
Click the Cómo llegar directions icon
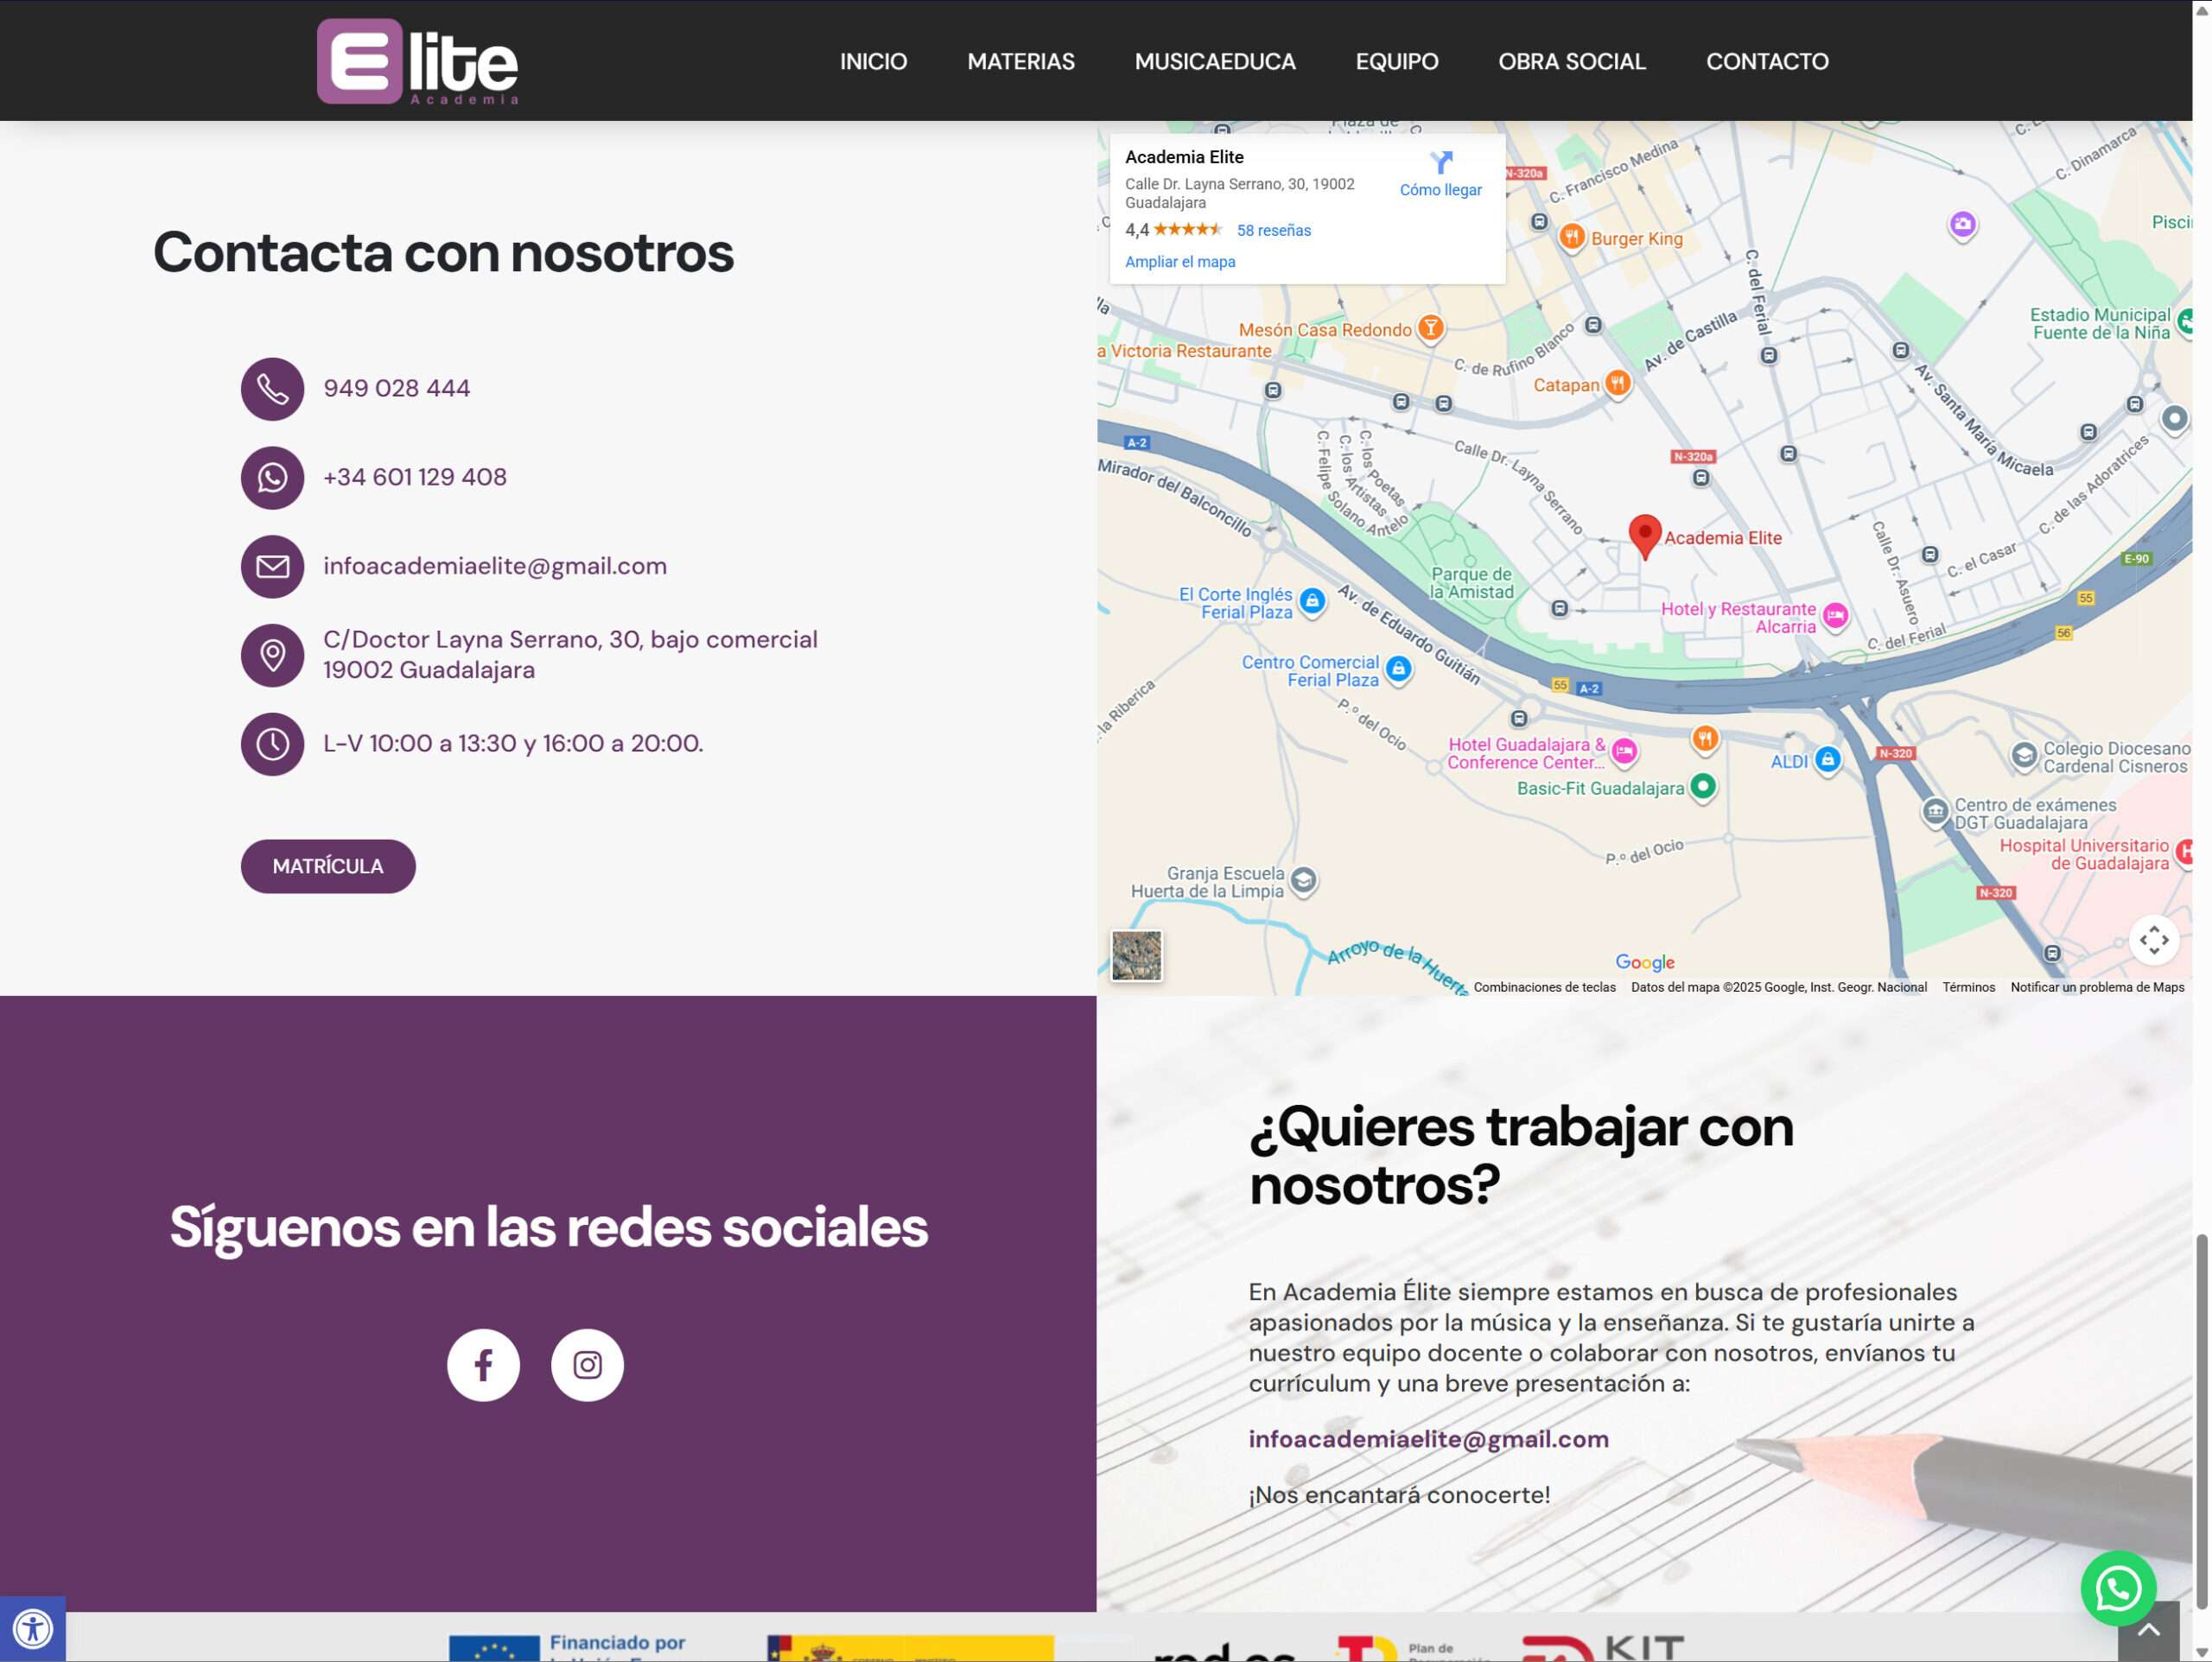1440,163
